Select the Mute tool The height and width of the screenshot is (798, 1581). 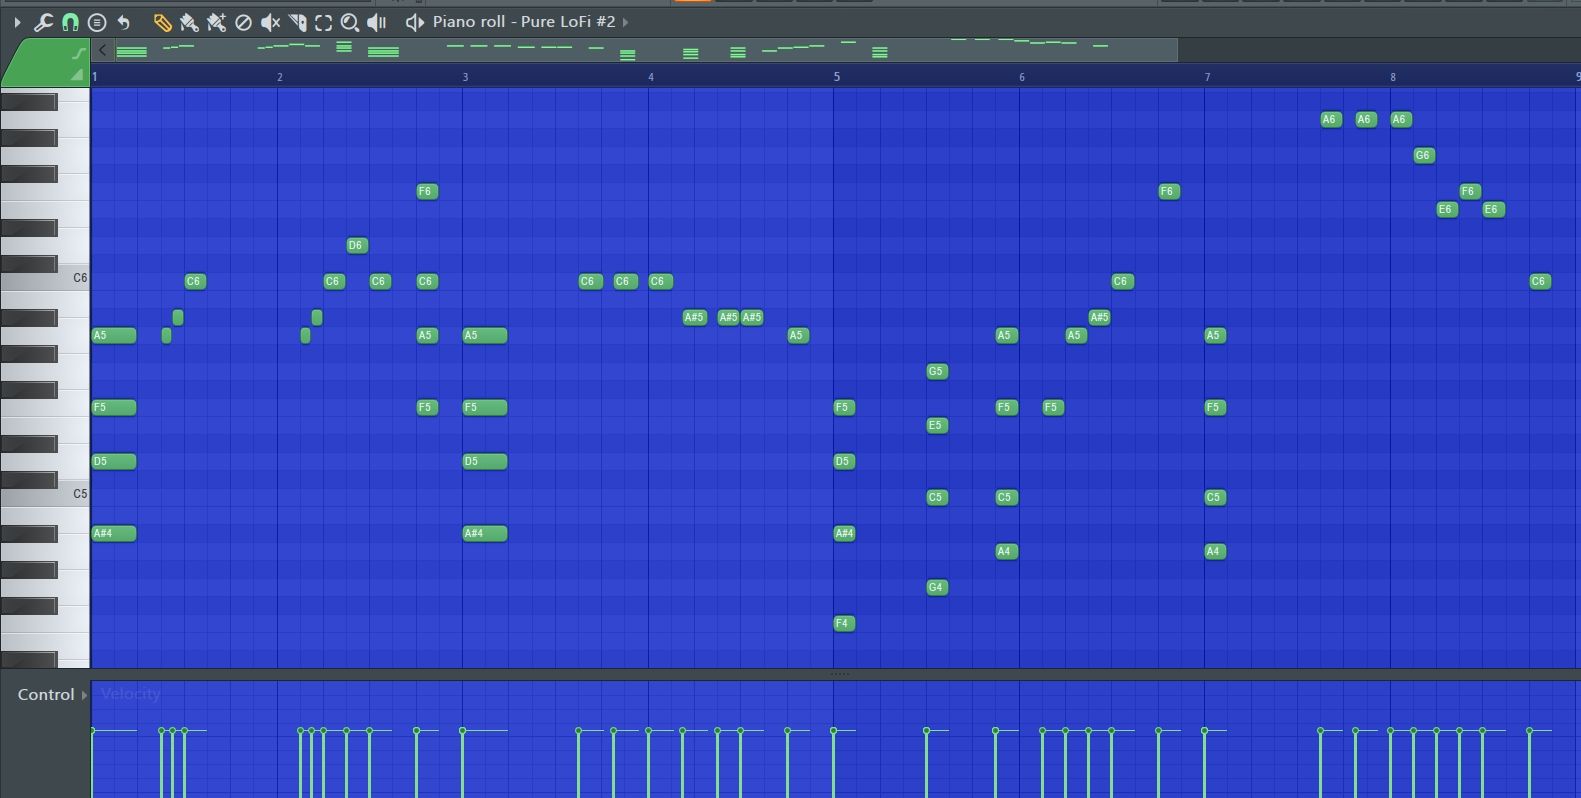click(270, 22)
